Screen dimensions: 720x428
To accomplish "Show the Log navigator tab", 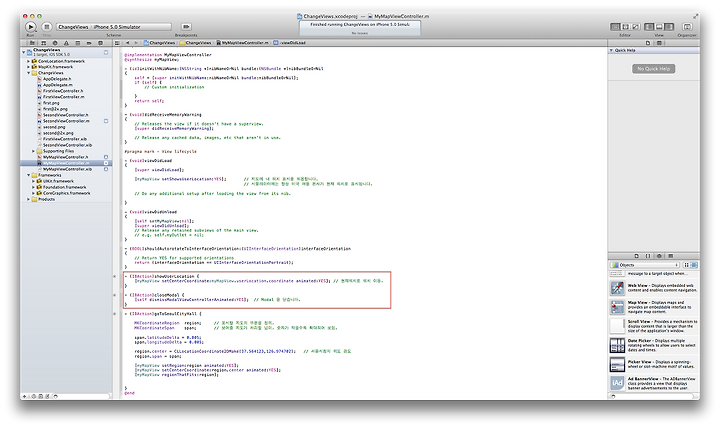I will pos(100,43).
